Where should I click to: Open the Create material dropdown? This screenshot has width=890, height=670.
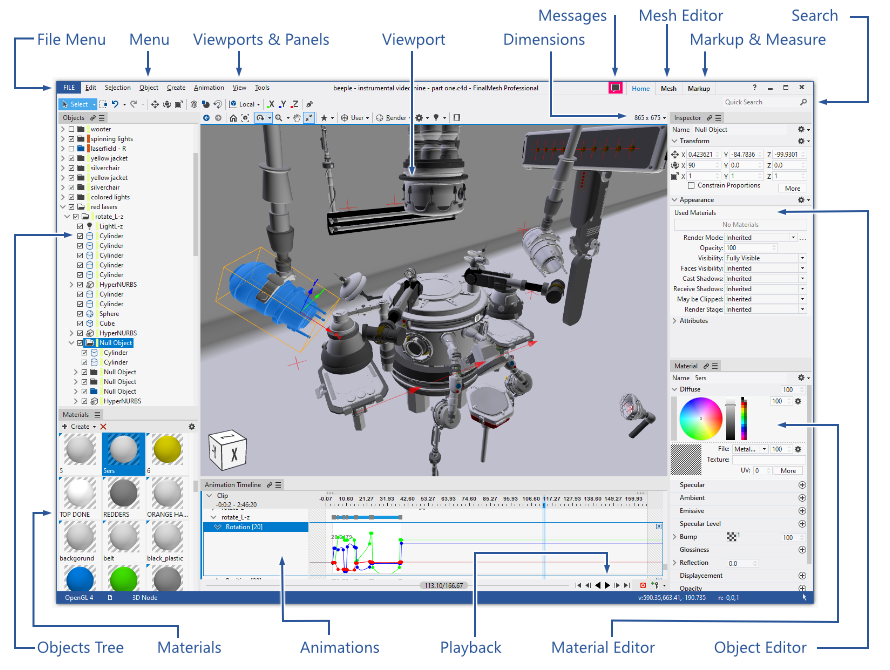[x=79, y=427]
